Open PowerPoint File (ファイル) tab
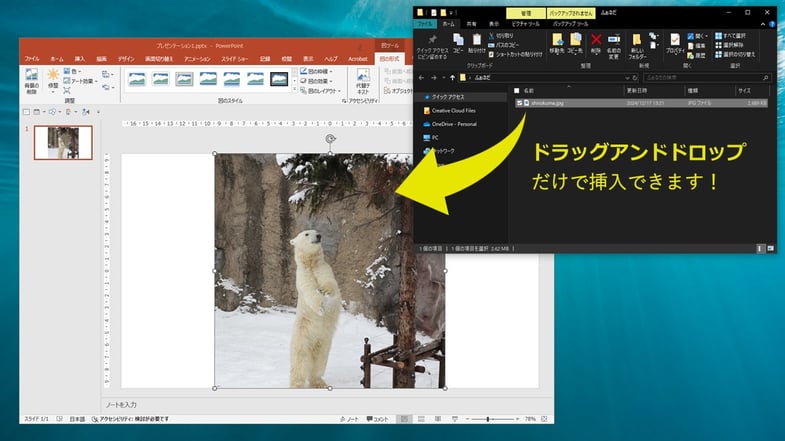 pos(32,59)
